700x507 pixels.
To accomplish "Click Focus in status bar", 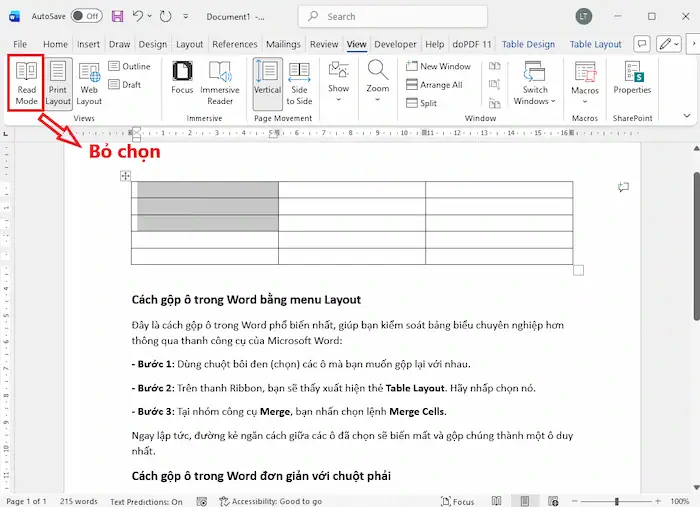I will 458,502.
